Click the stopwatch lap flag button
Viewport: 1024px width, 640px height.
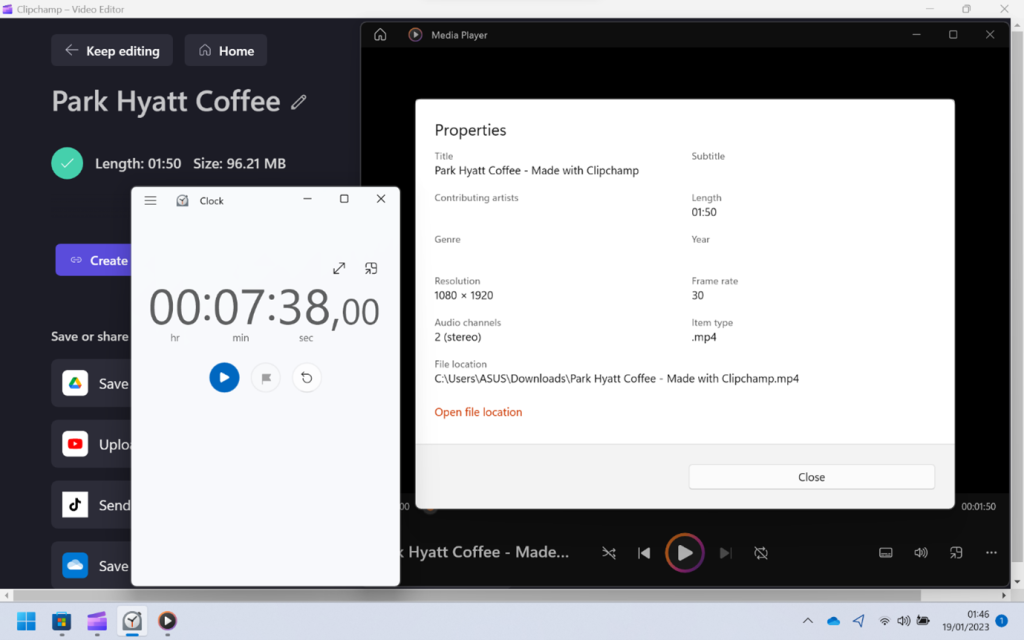point(266,377)
